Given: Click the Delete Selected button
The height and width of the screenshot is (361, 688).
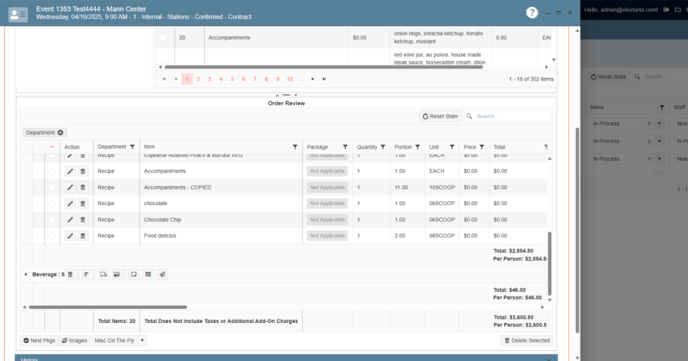Looking at the screenshot, I should (527, 340).
